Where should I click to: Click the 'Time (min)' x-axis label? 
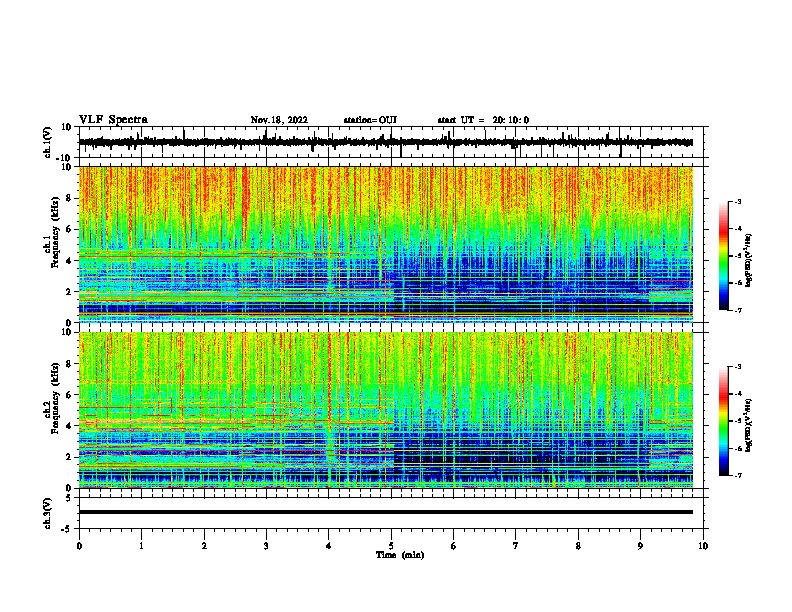click(x=400, y=555)
